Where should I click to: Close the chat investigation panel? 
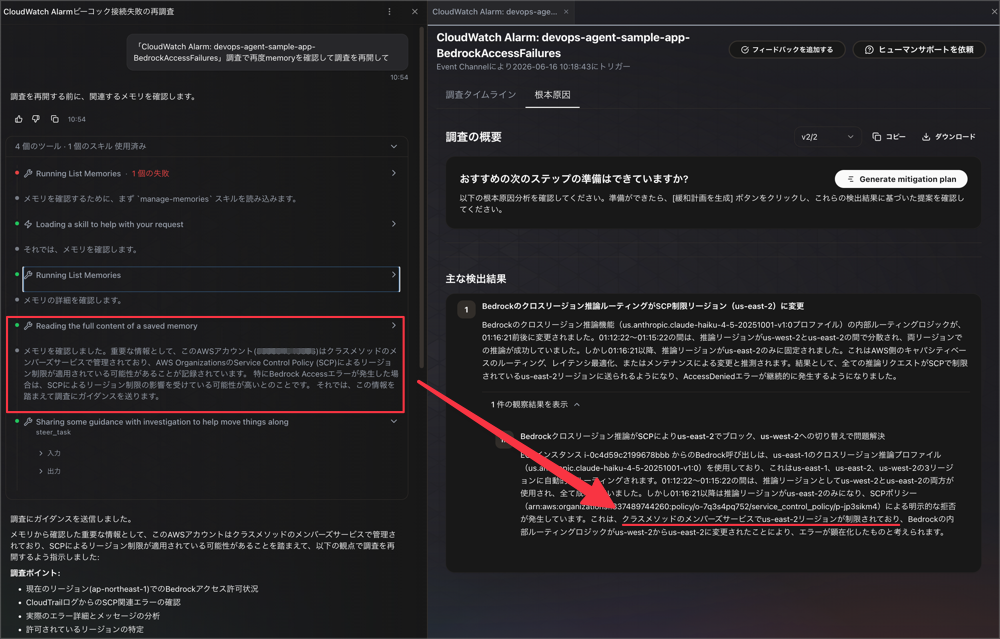[415, 11]
